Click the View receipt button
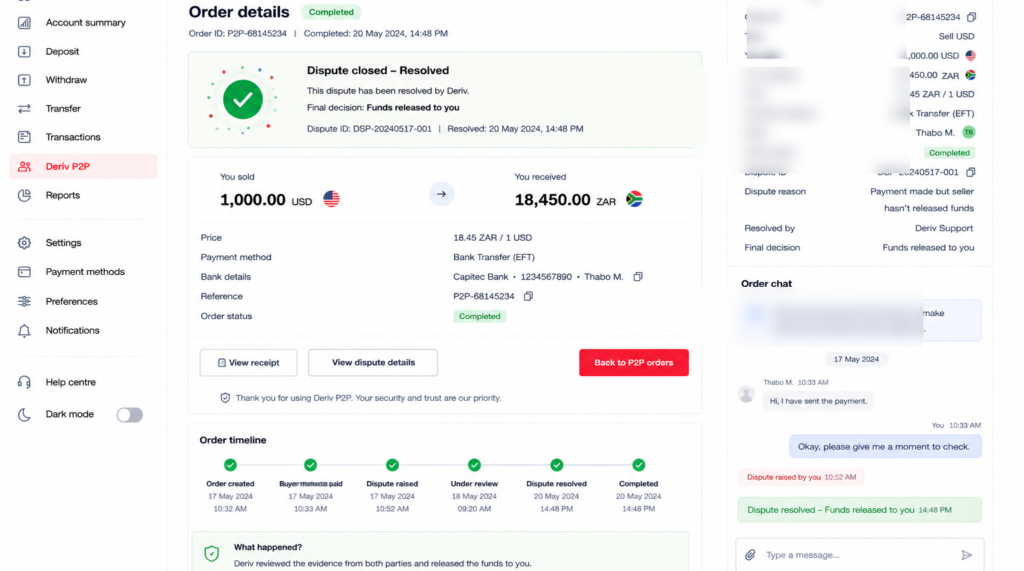Image resolution: width=1024 pixels, height=571 pixels. [248, 363]
